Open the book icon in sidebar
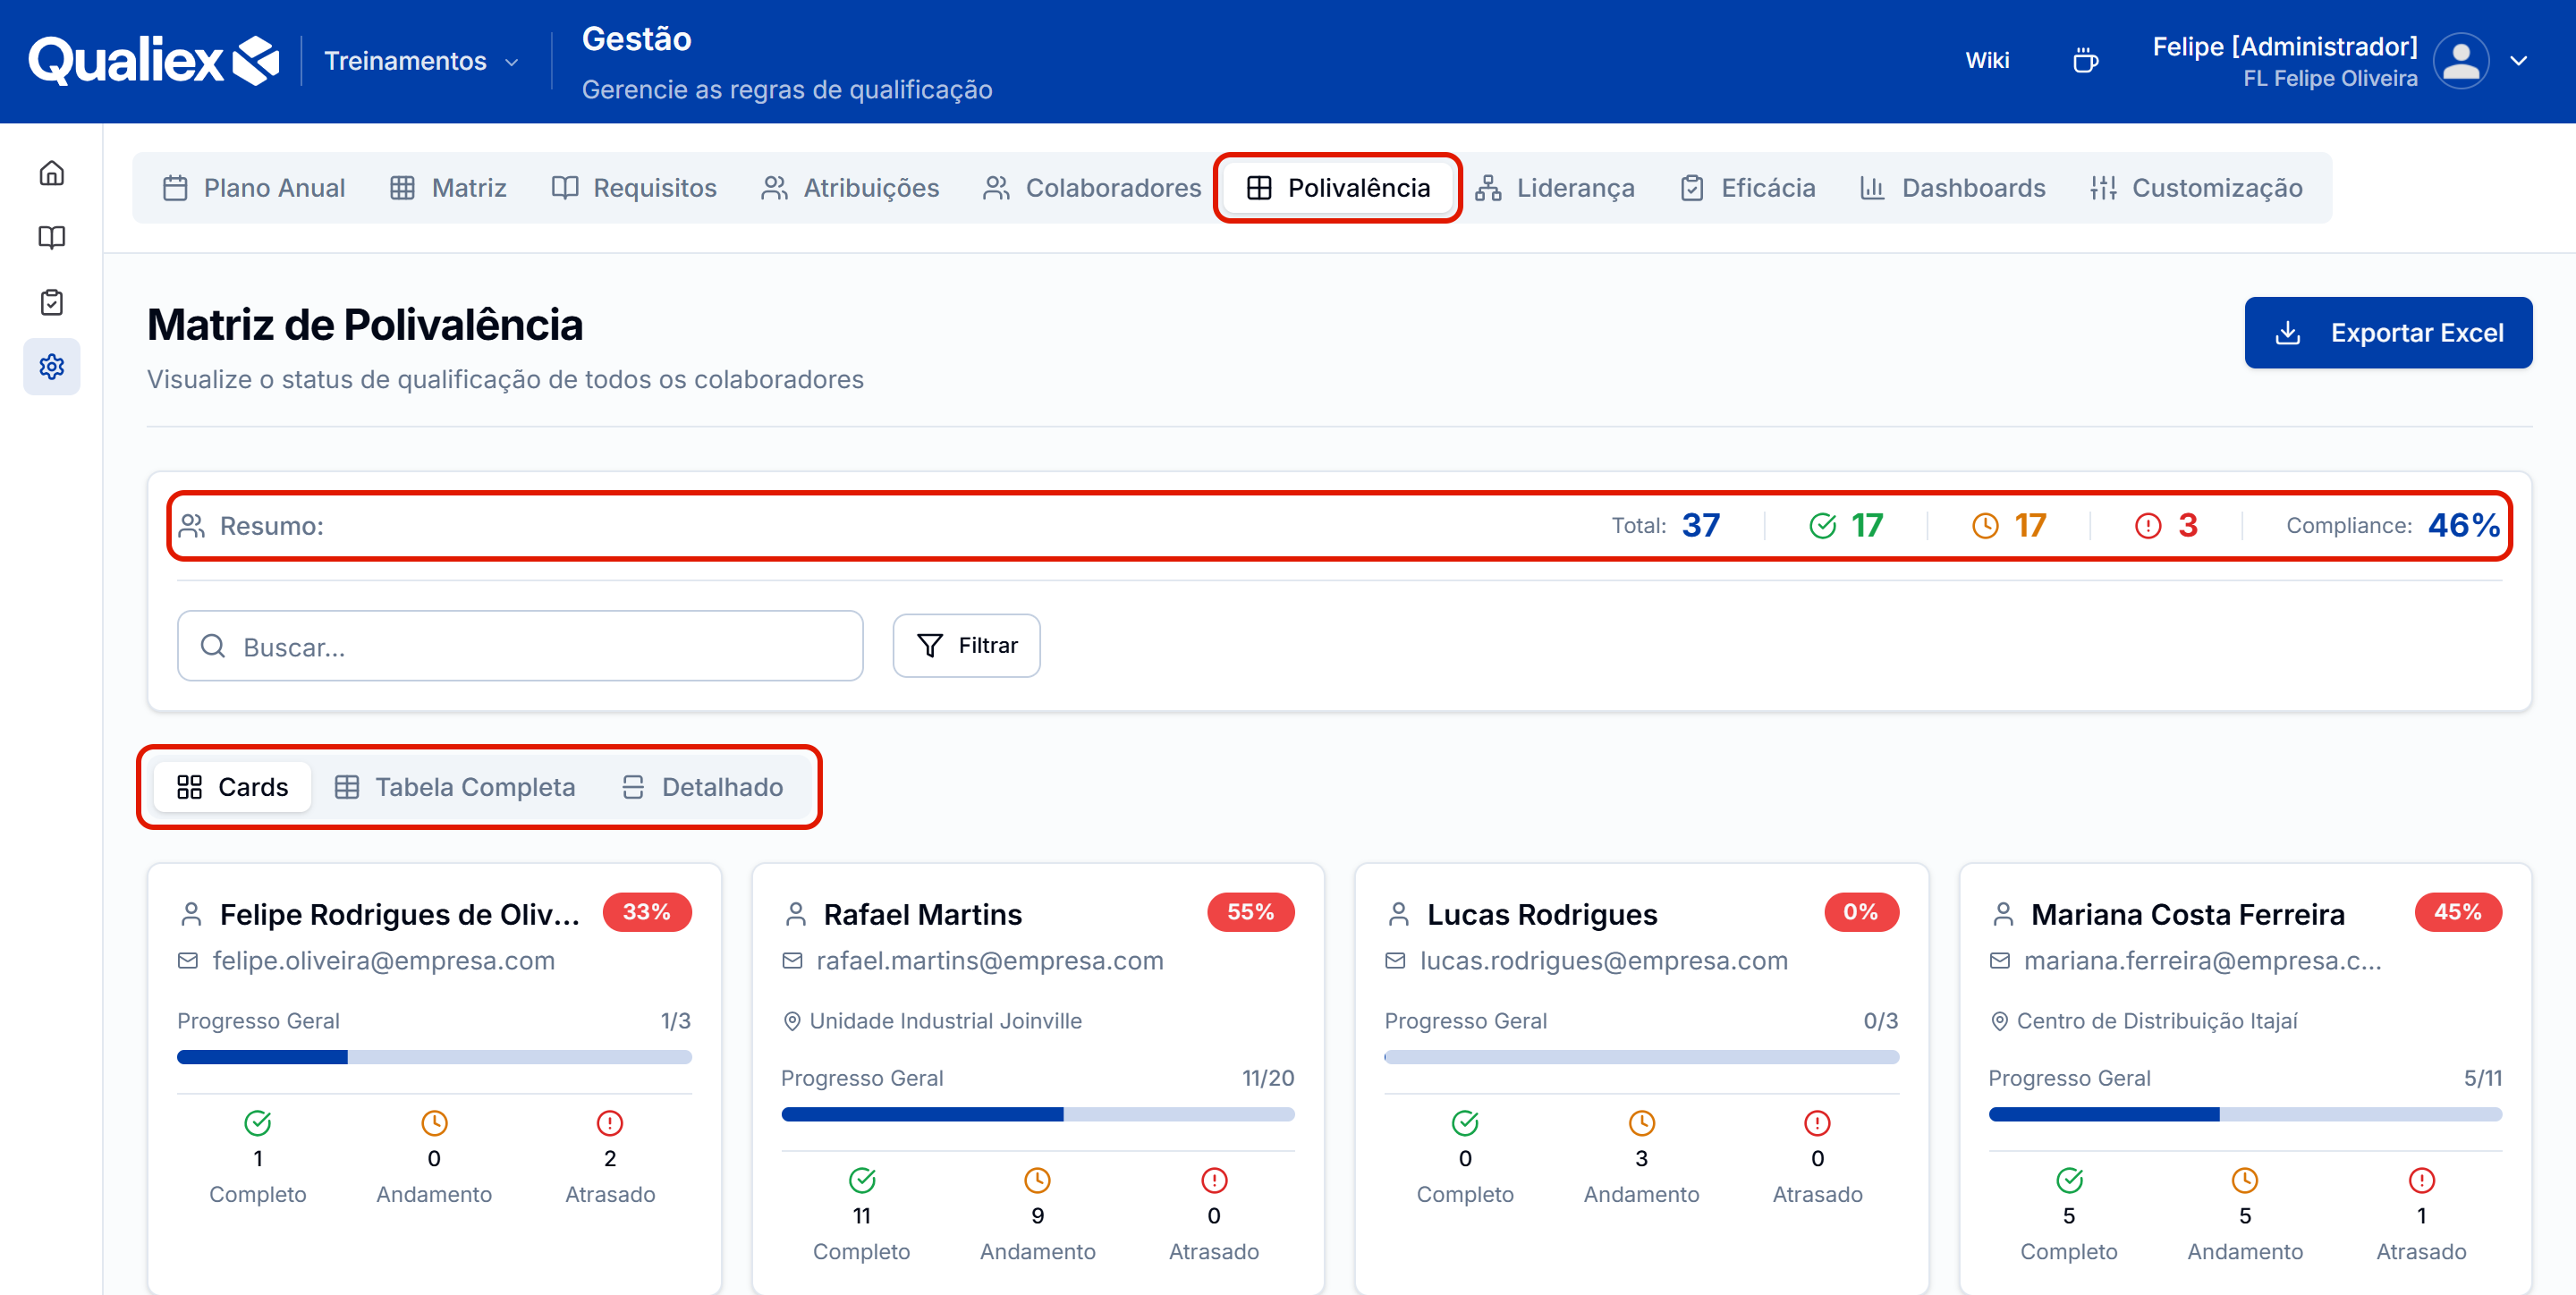 [52, 238]
